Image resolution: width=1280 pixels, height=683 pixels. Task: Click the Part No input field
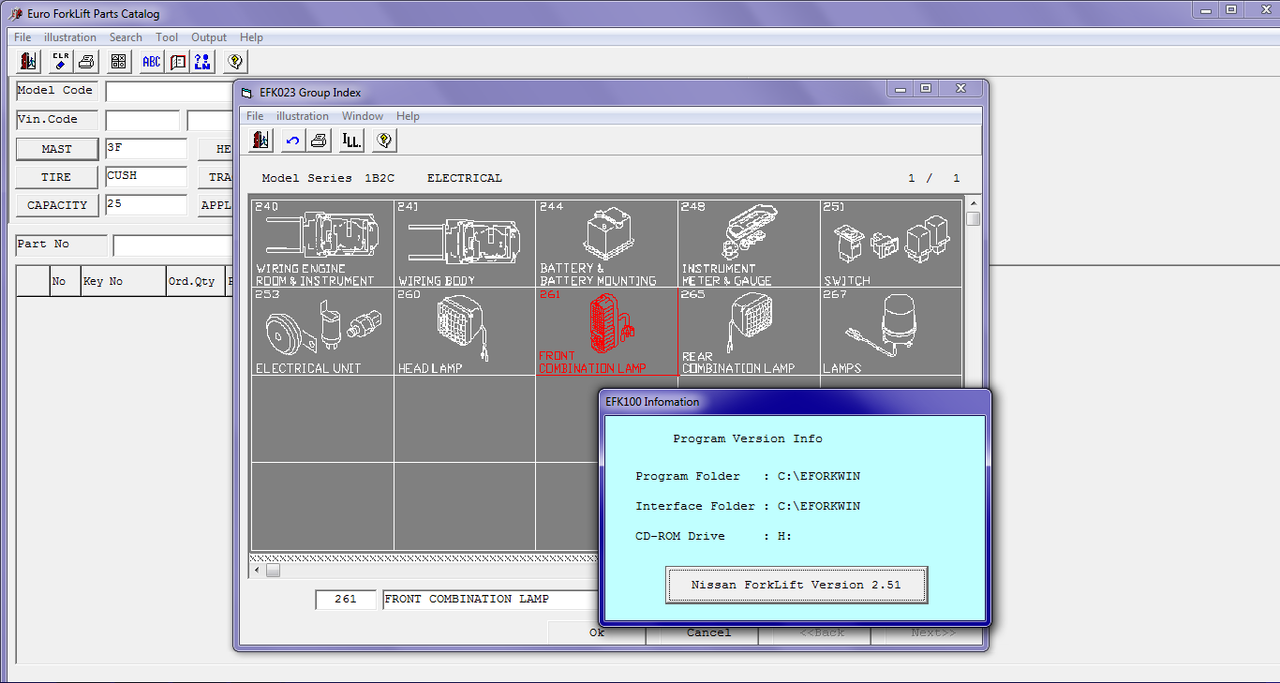click(174, 245)
